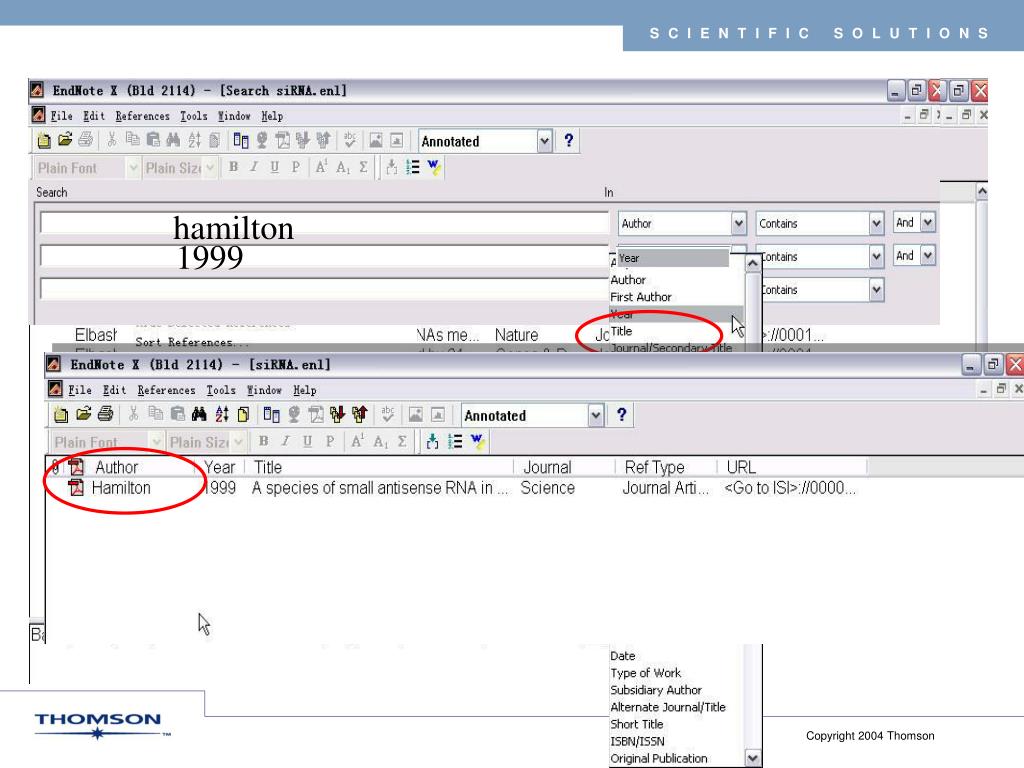Open second row Contains comparison dropdown

pyautogui.click(x=876, y=257)
